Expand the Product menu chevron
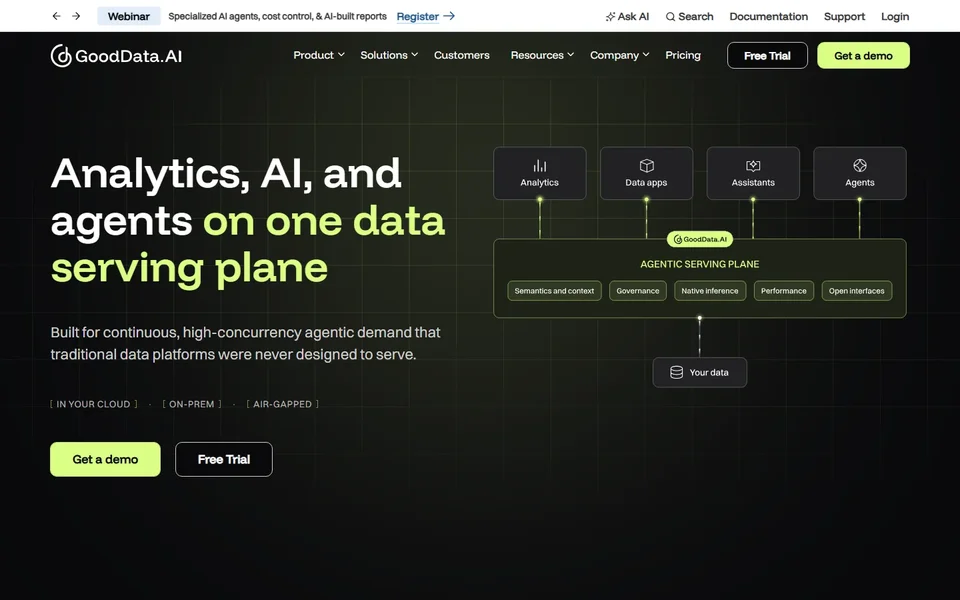960x600 pixels. click(341, 54)
